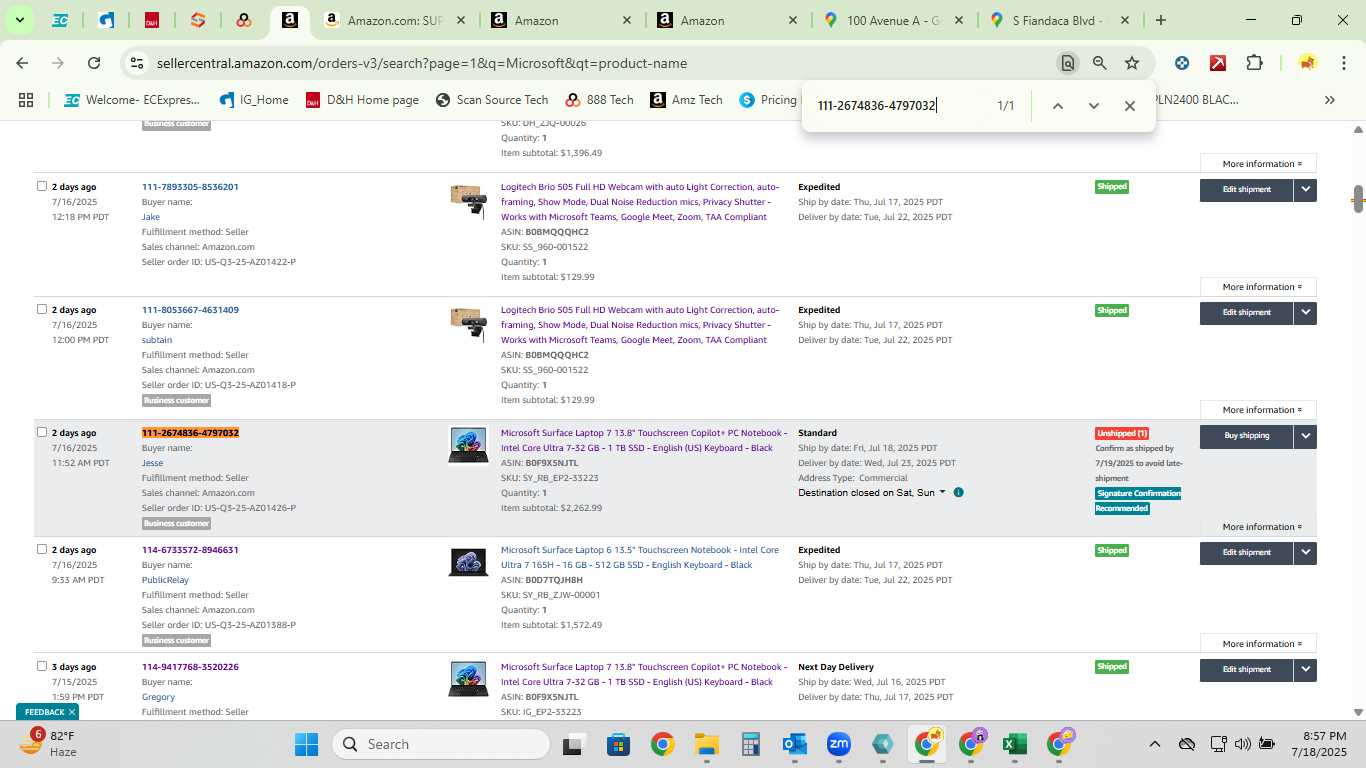Open the speaker volume tray icon
The image size is (1366, 768).
coord(1242,744)
